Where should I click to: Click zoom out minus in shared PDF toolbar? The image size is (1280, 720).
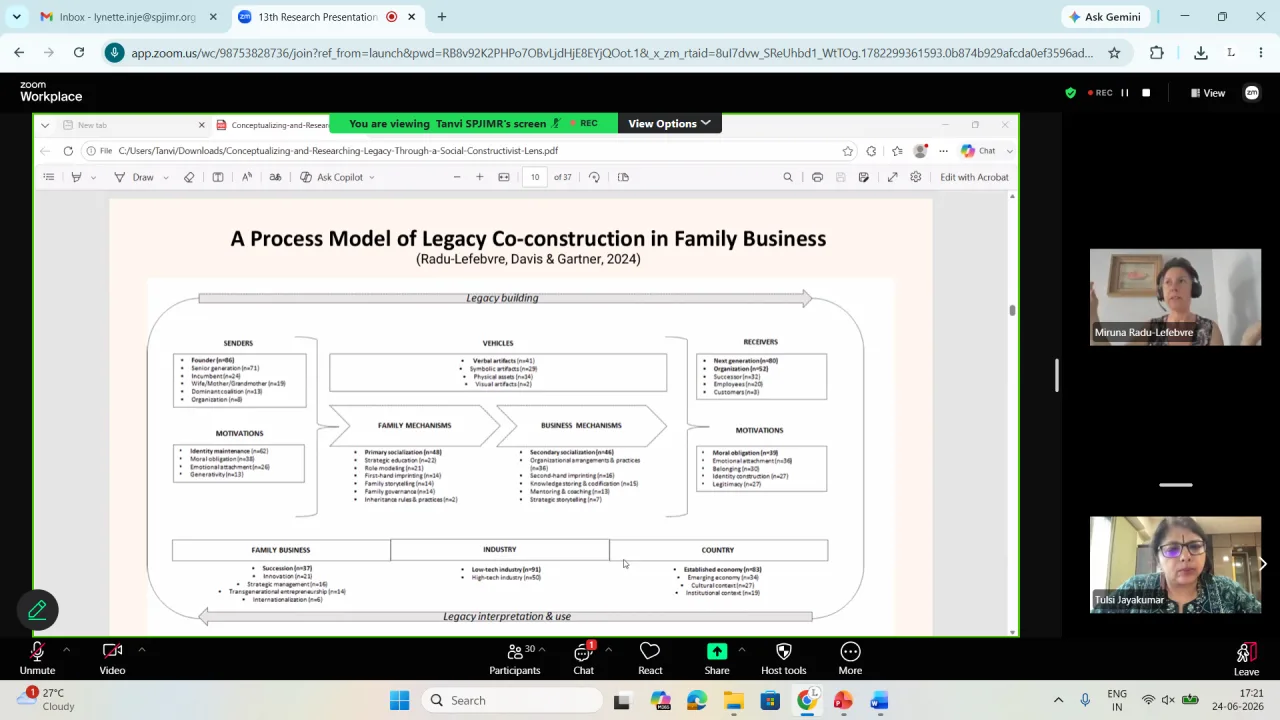pos(457,177)
